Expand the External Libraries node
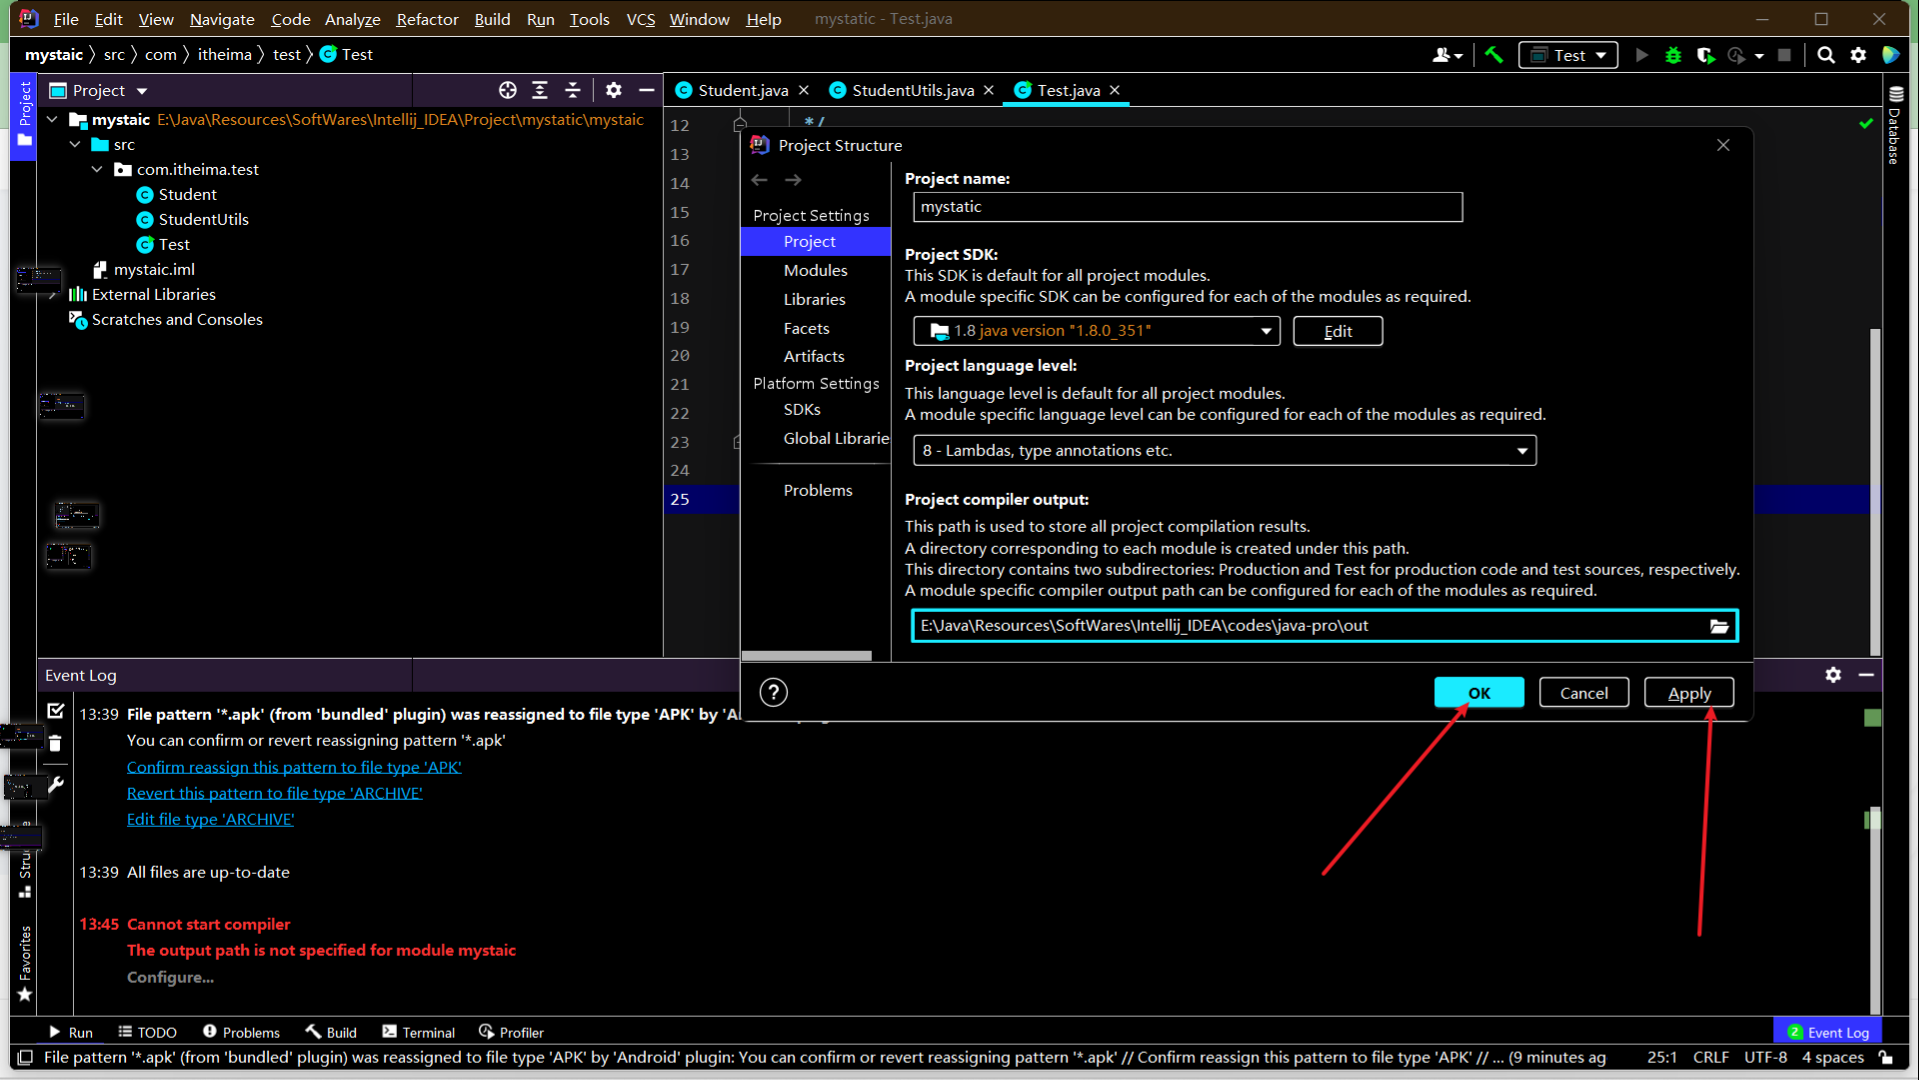1919x1080 pixels. pyautogui.click(x=52, y=295)
